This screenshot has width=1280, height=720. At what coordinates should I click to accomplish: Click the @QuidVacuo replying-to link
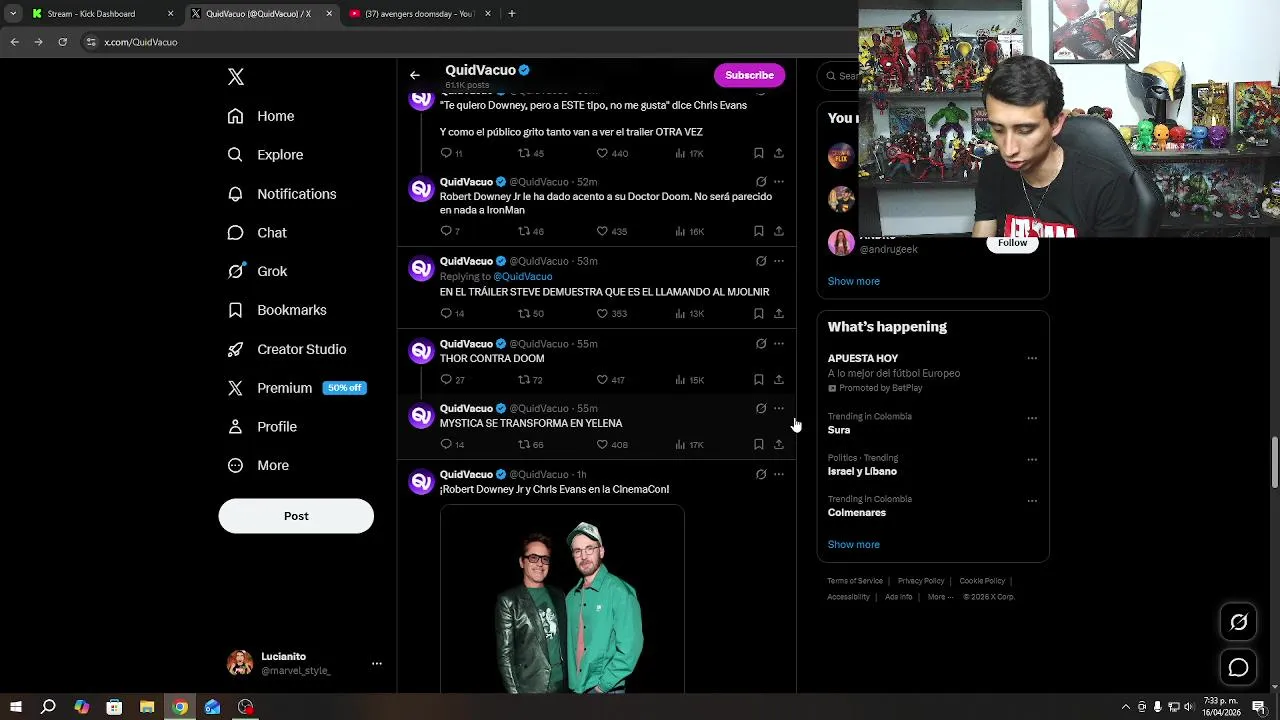(522, 276)
